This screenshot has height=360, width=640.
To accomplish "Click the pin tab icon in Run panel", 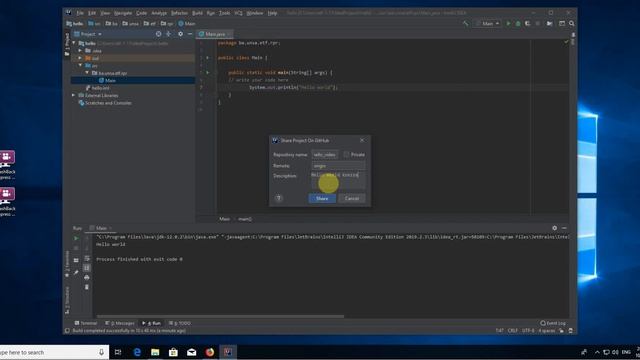I will pos(76,272).
